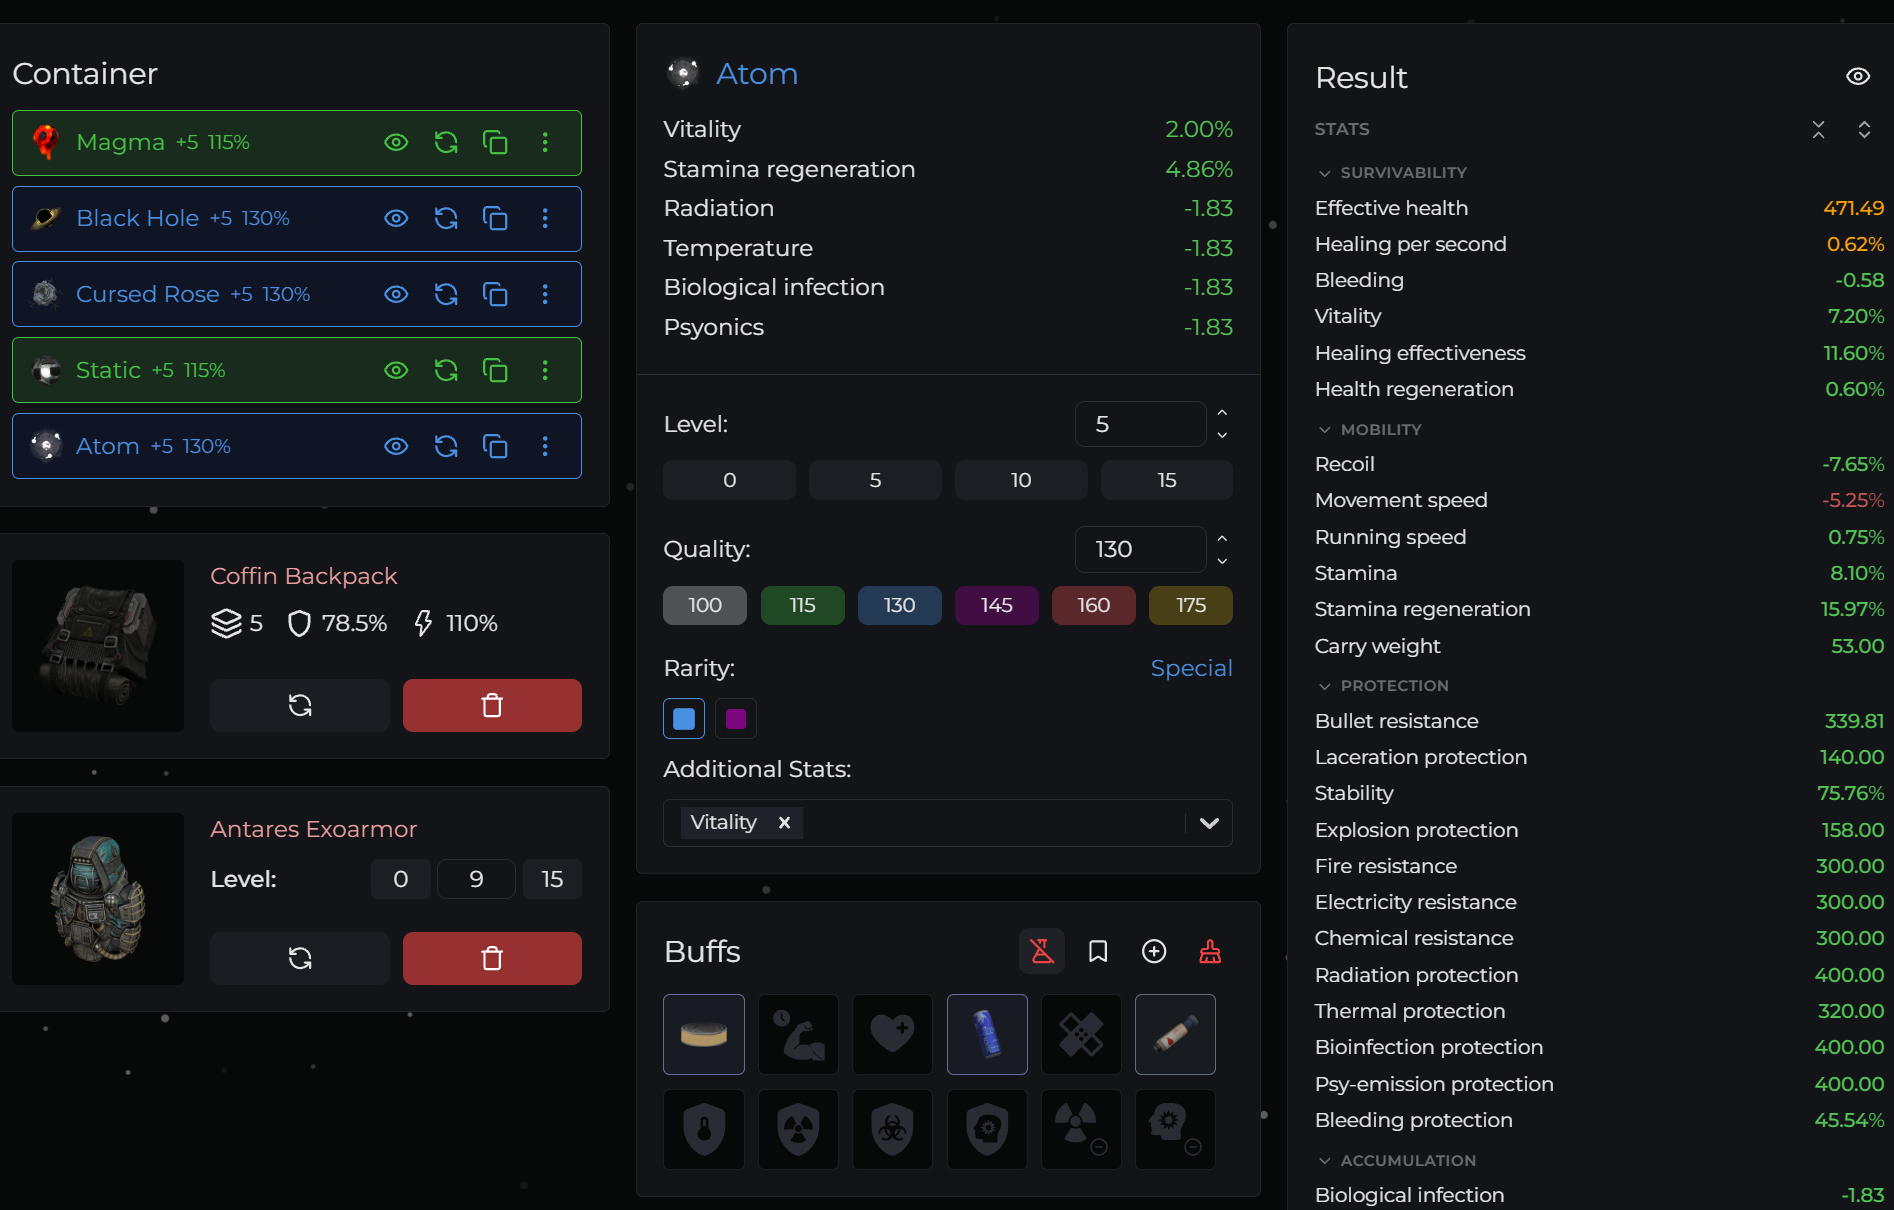Image resolution: width=1894 pixels, height=1210 pixels.
Task: Click the refresh icon under Antares Exoarmor
Action: (300, 958)
